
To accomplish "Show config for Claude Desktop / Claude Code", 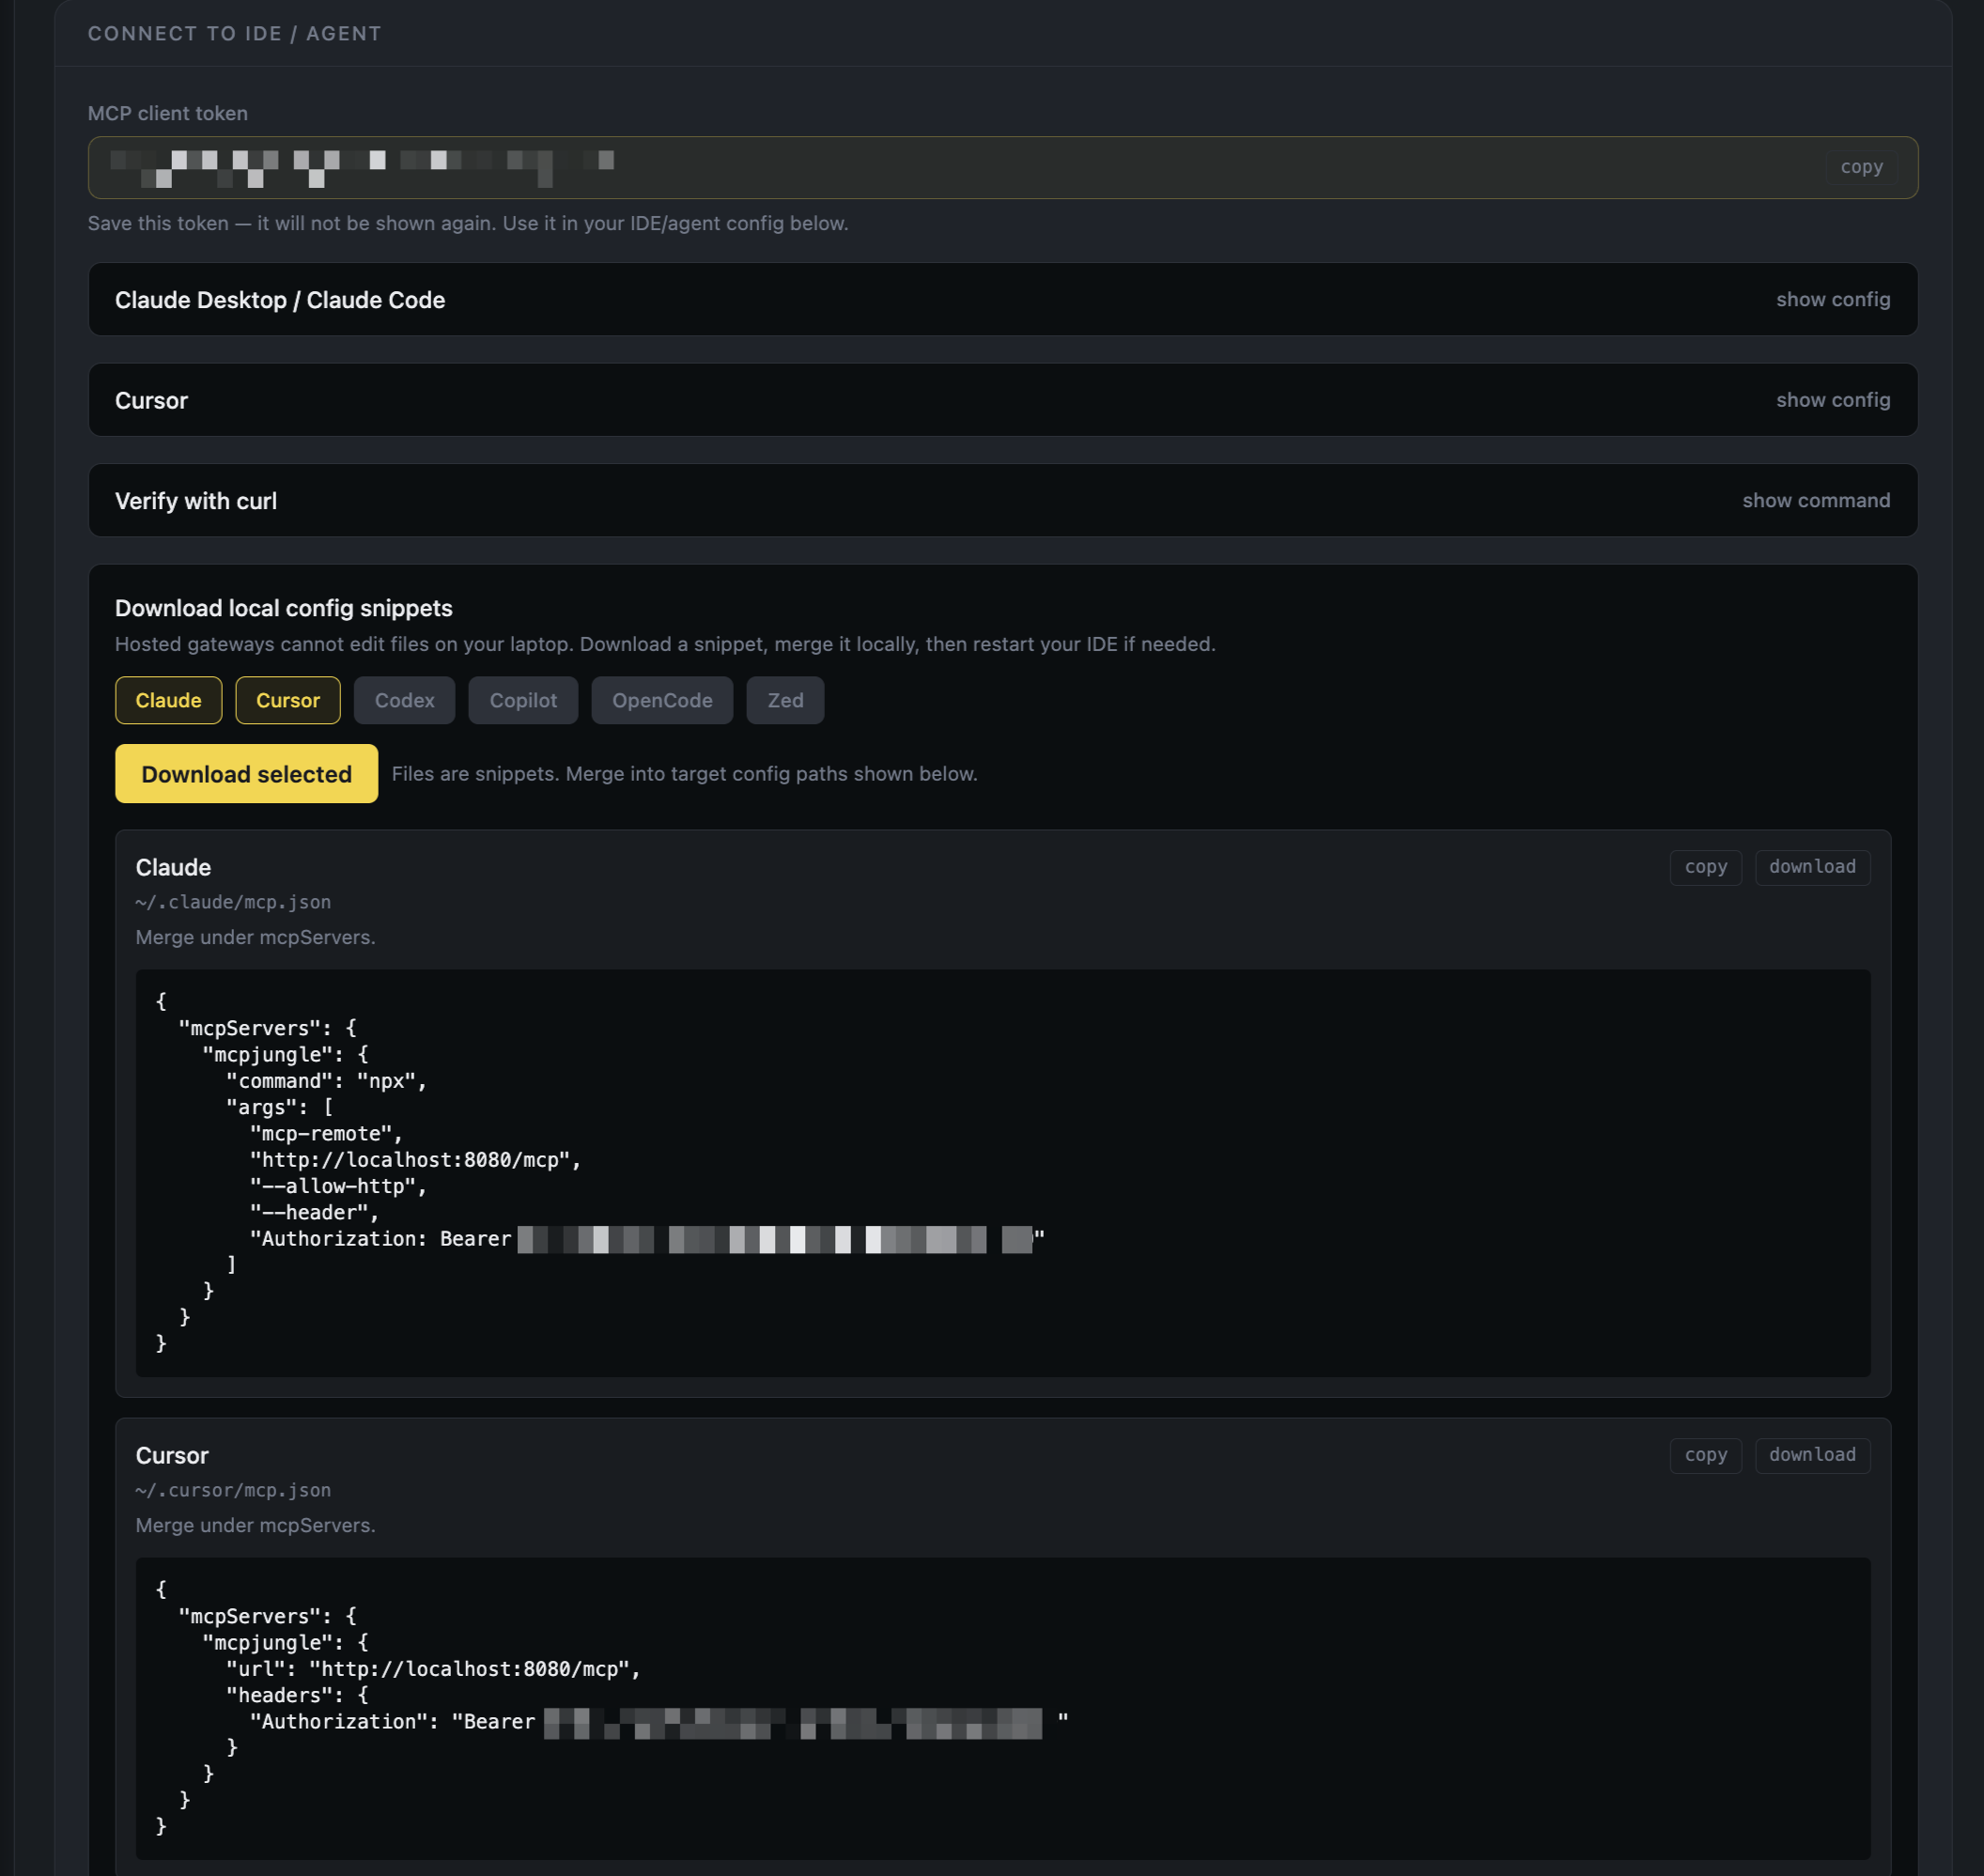I will point(1832,299).
